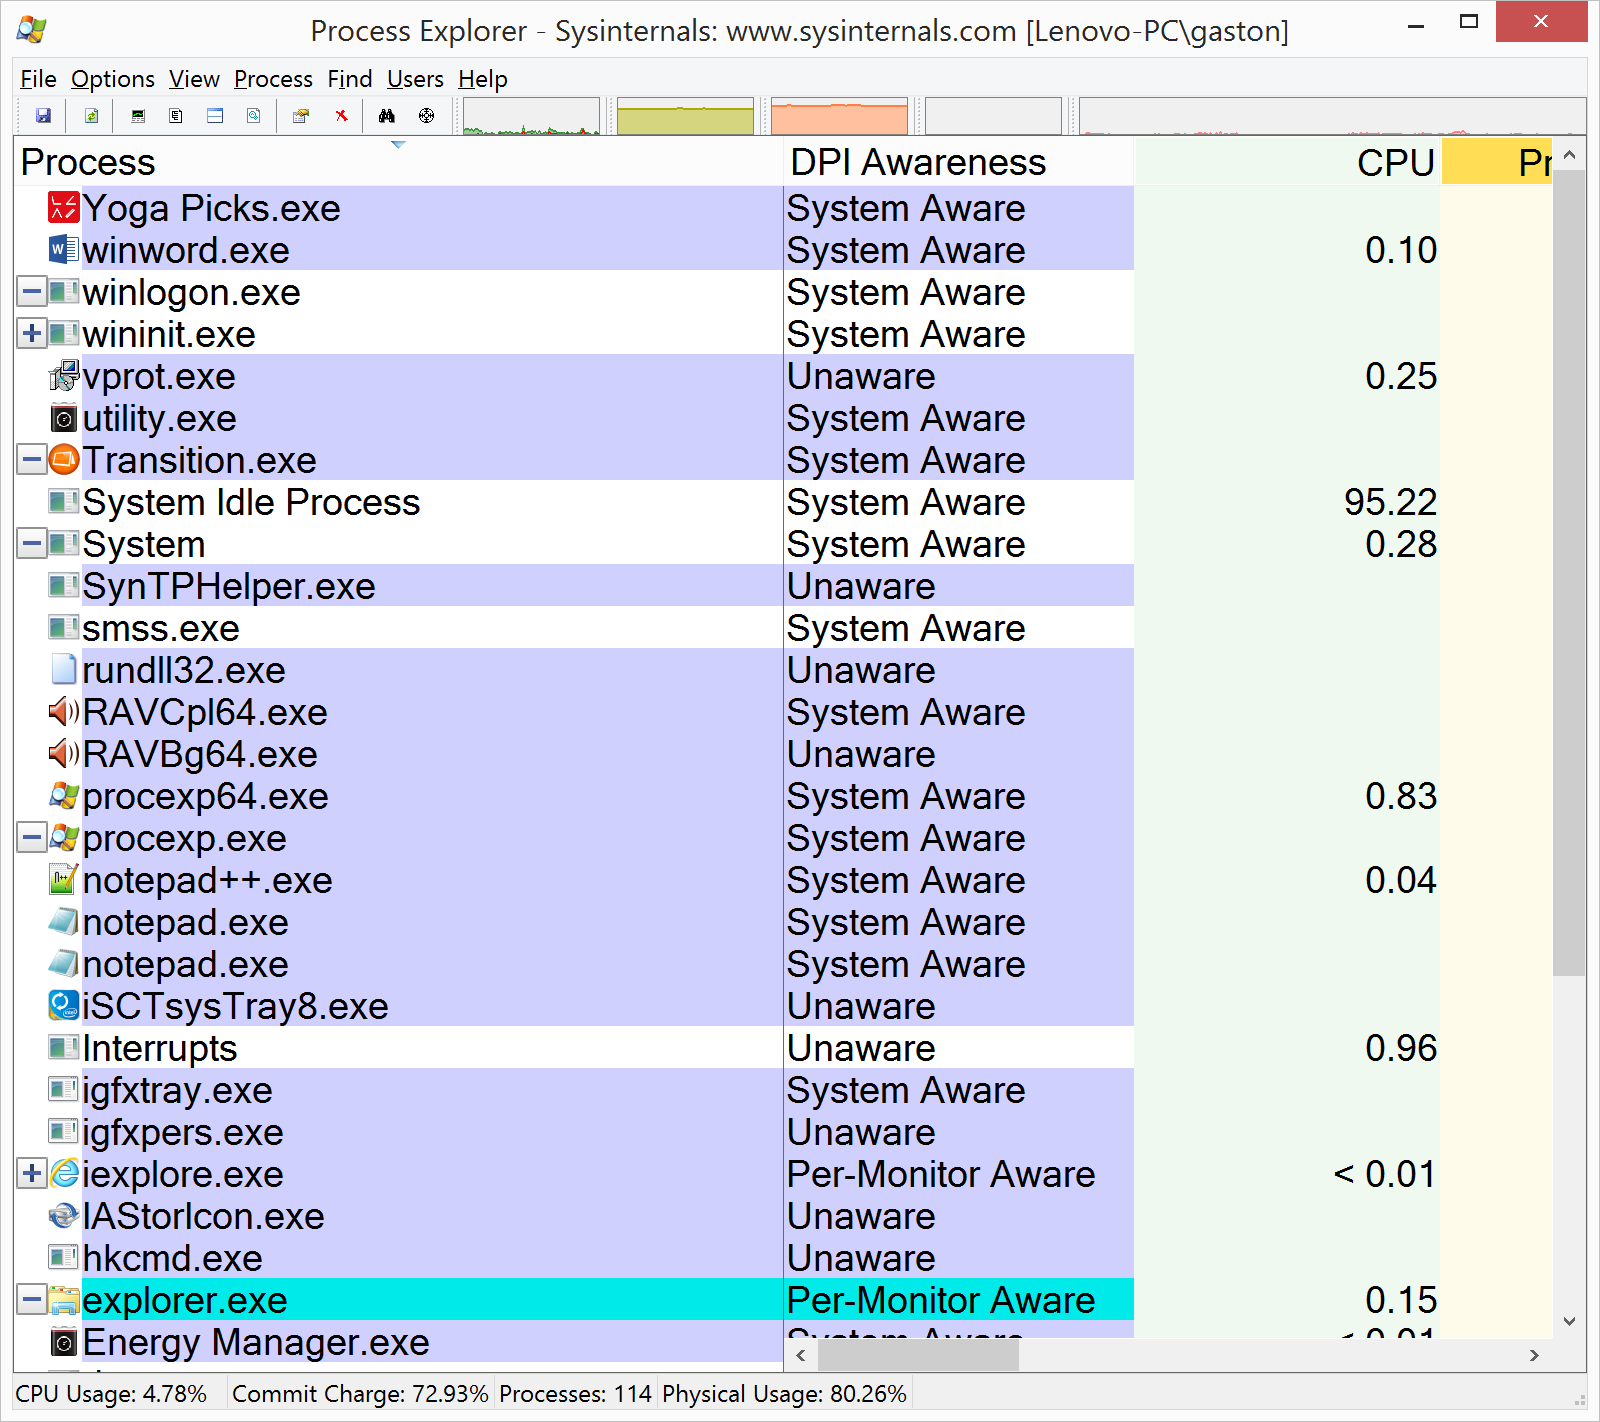Expand the iexplore.exe tree node
This screenshot has width=1600, height=1422.
pyautogui.click(x=32, y=1175)
